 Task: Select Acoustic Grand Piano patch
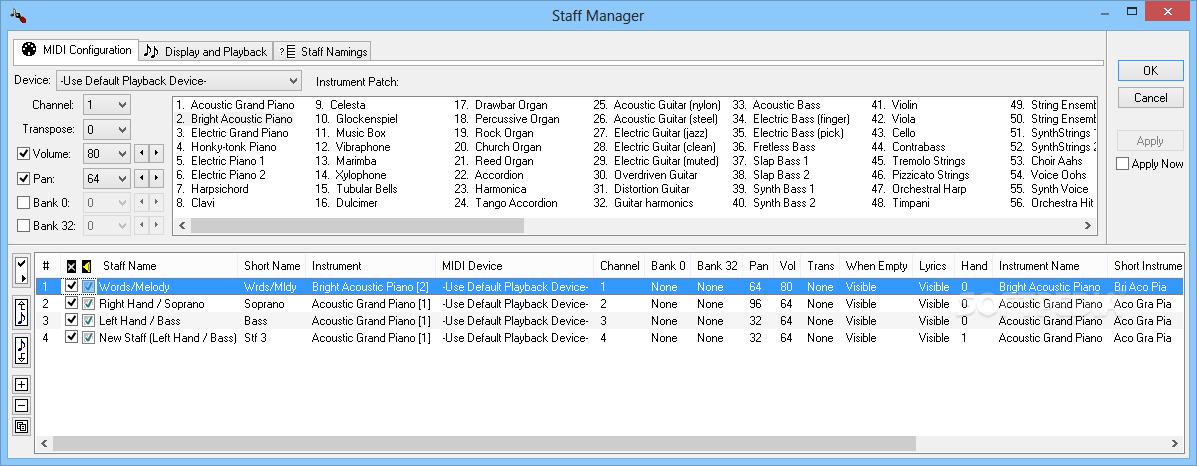pos(235,105)
